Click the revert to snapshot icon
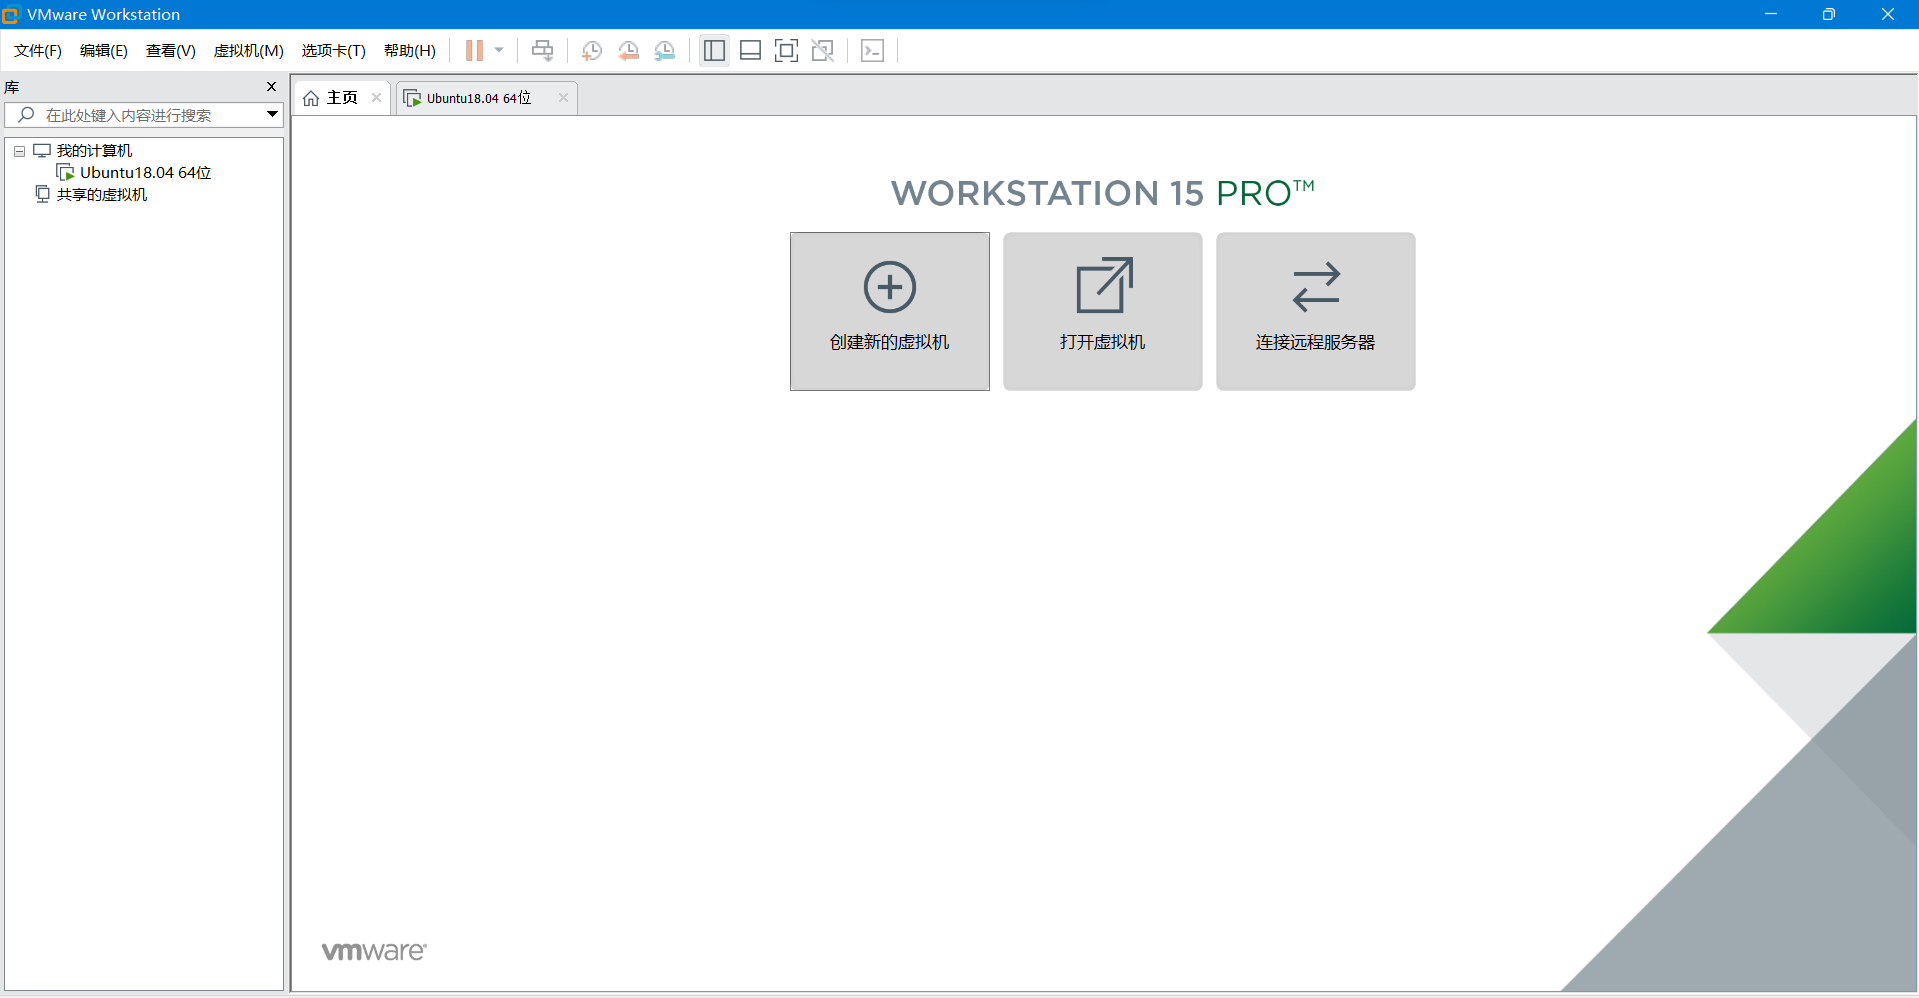This screenshot has height=998, width=1919. pyautogui.click(x=628, y=51)
